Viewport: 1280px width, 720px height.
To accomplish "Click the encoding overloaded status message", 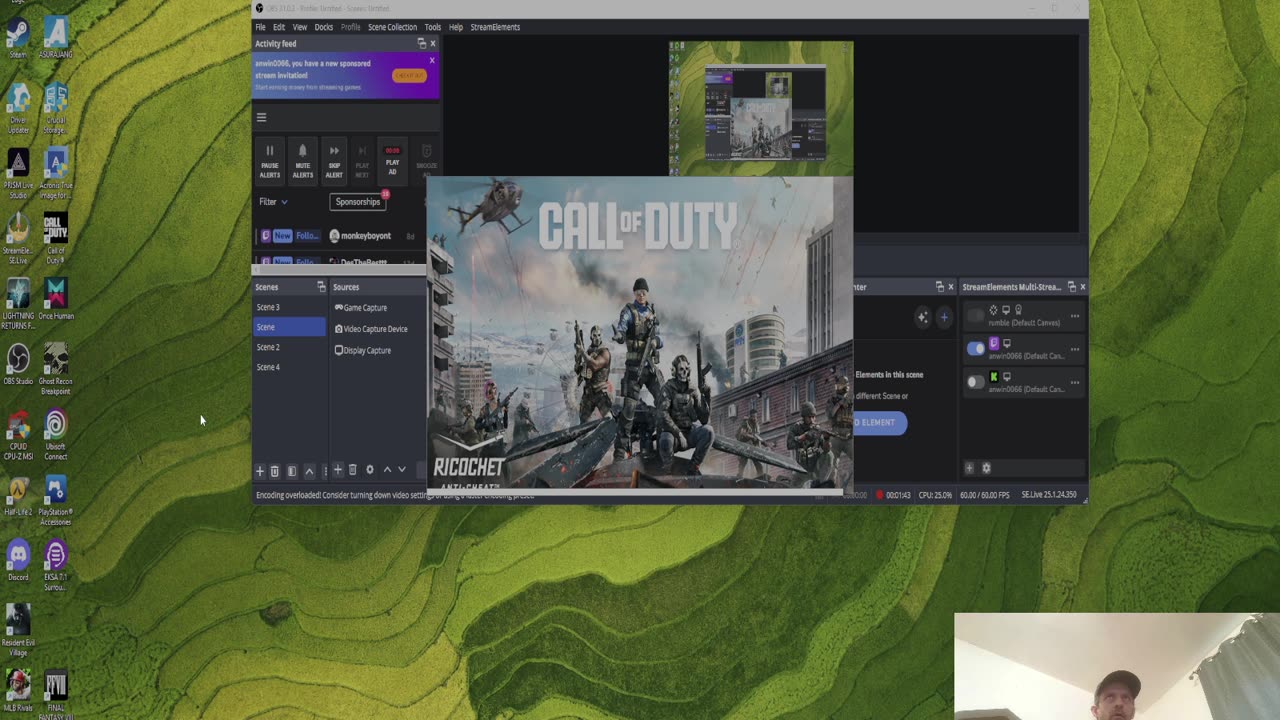I will click(395, 495).
